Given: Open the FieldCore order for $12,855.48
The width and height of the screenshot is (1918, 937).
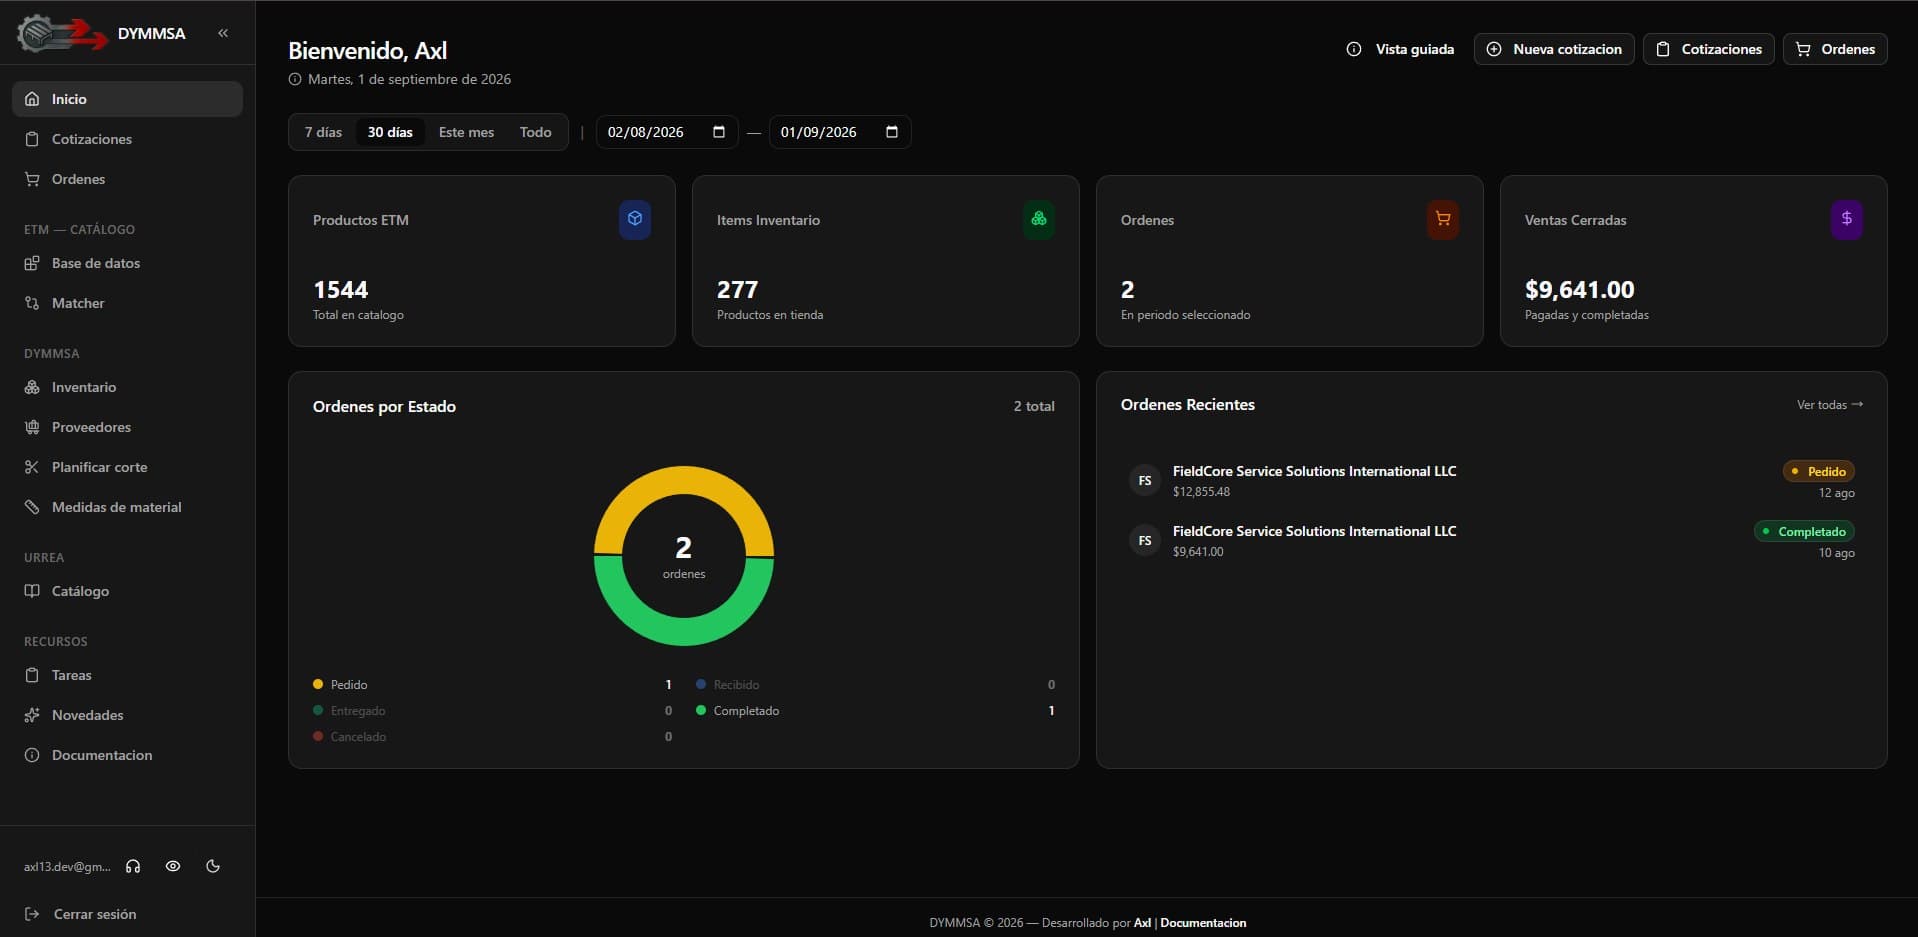Looking at the screenshot, I should point(1491,481).
